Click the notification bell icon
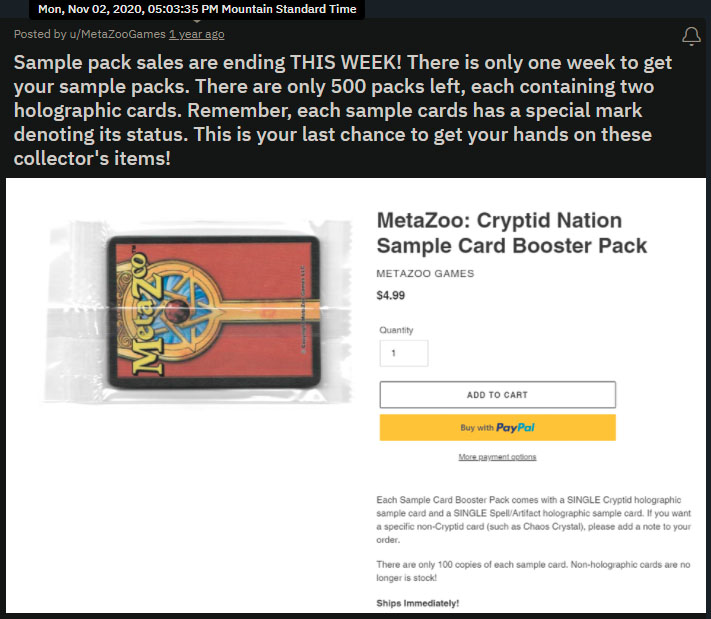The width and height of the screenshot is (711, 619). 690,36
